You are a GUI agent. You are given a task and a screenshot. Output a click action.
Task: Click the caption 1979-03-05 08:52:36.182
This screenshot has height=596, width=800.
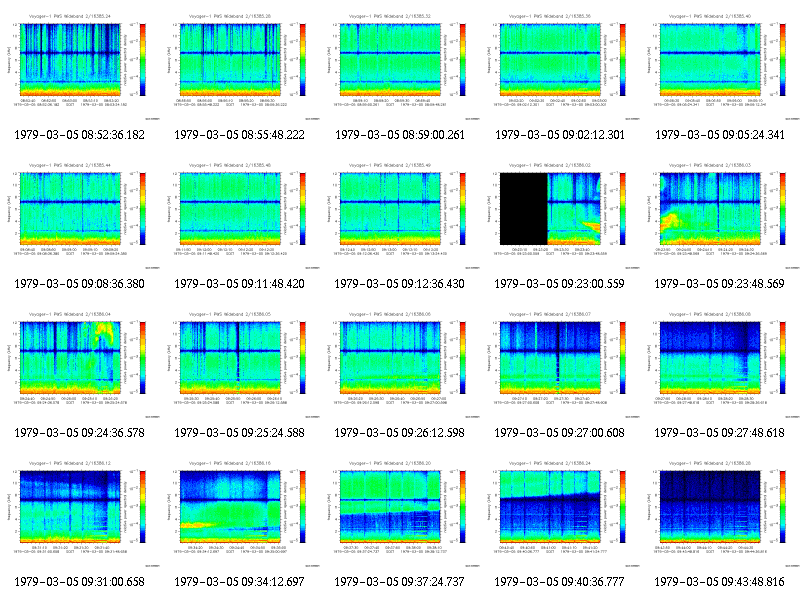tap(80, 135)
